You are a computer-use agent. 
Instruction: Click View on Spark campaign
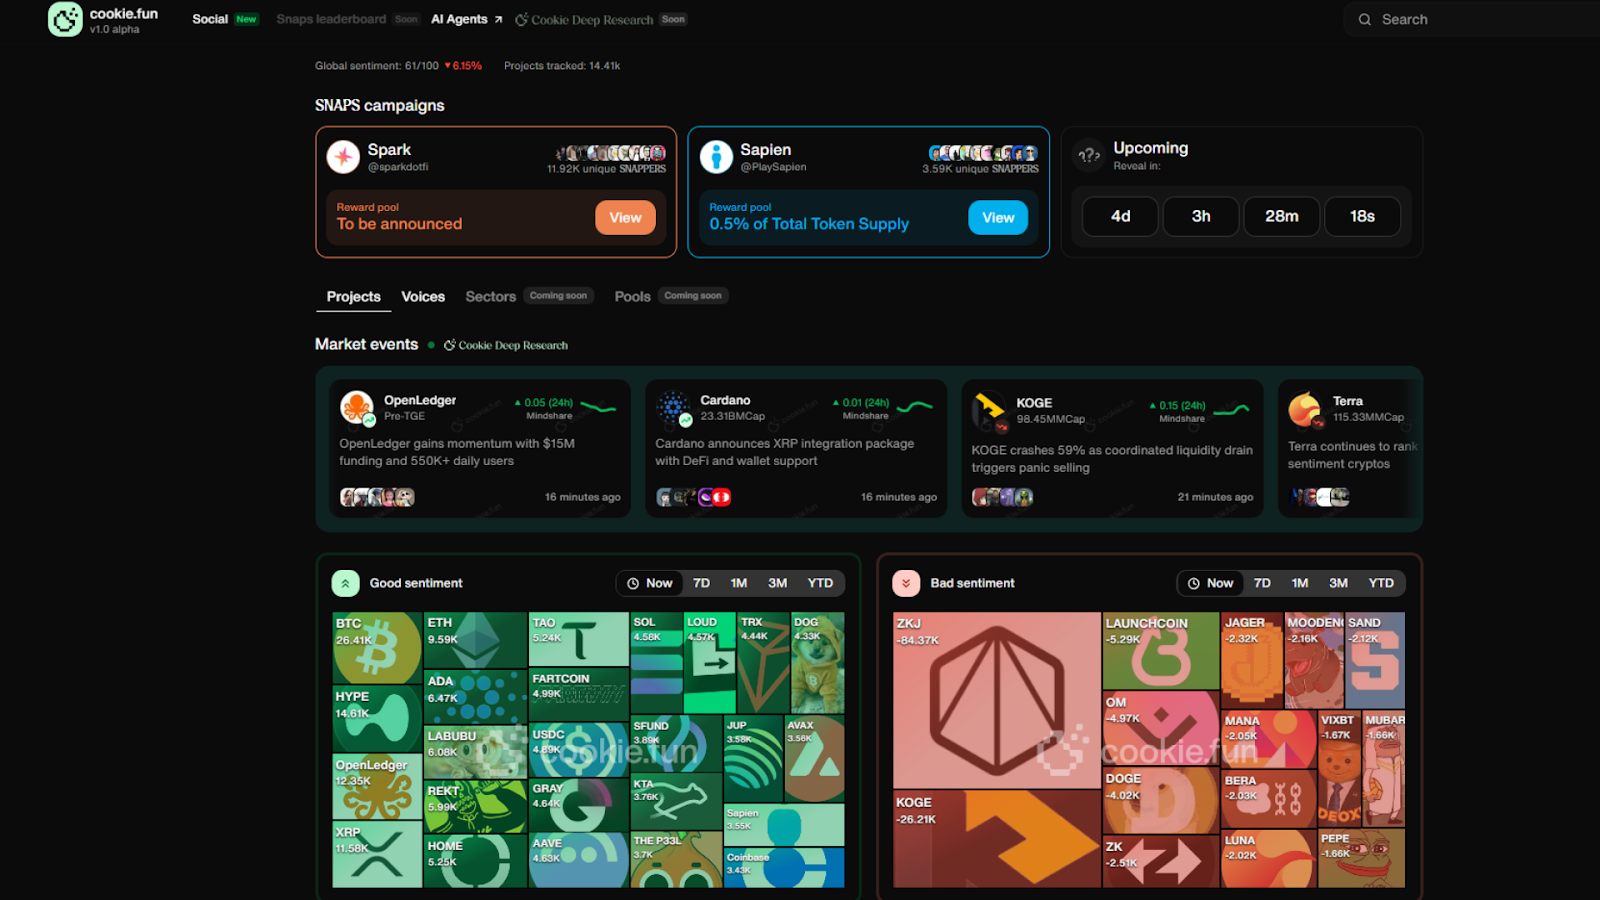(x=626, y=217)
